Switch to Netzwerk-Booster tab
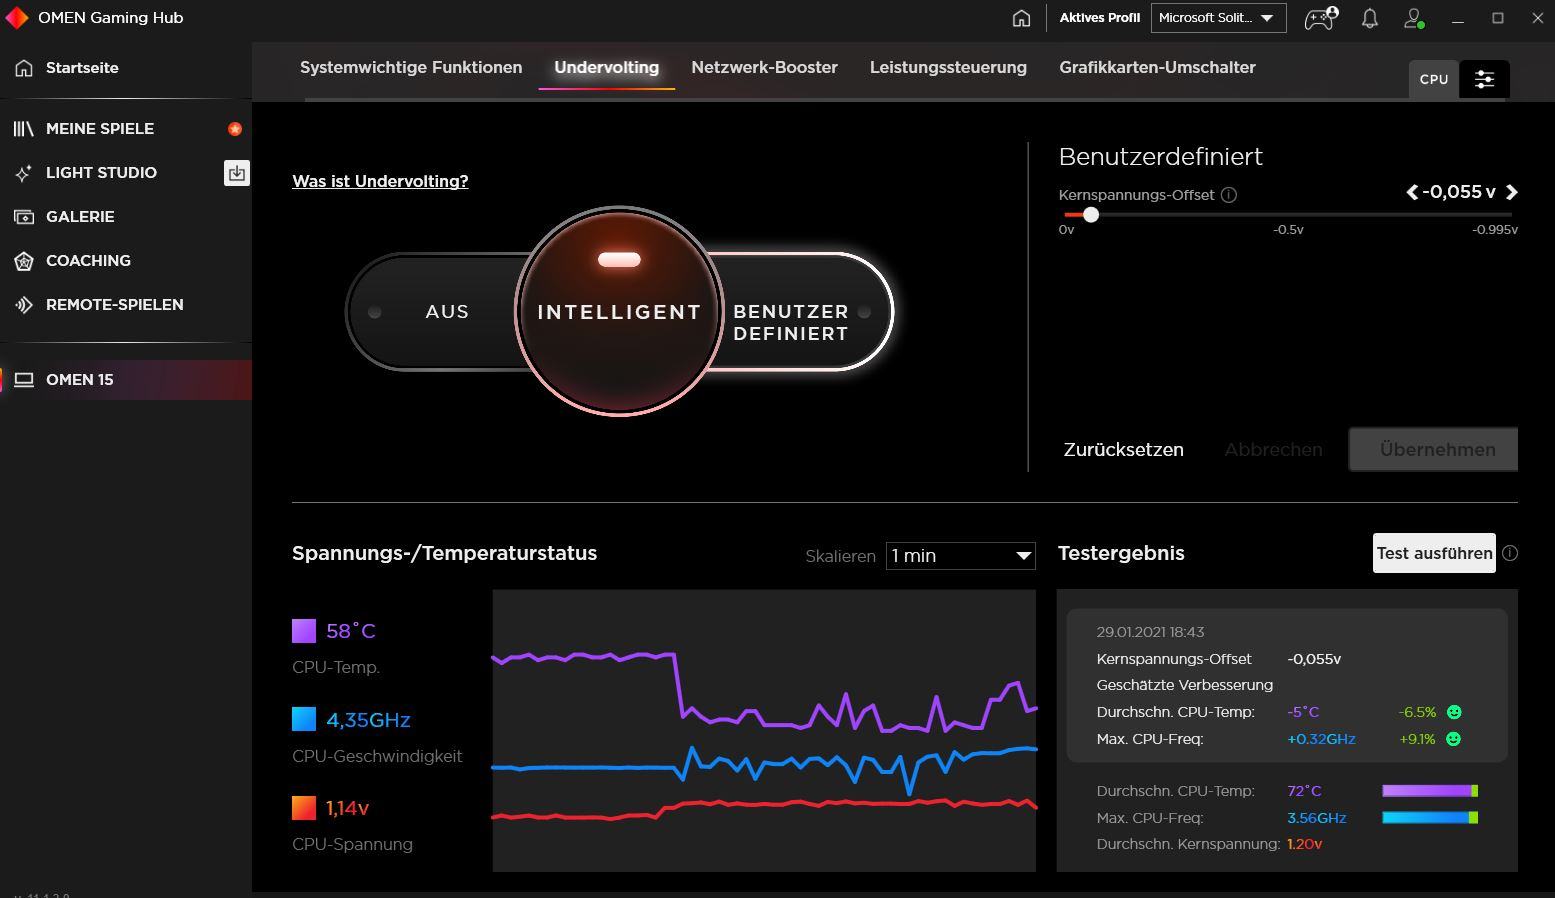The width and height of the screenshot is (1555, 898). pyautogui.click(x=764, y=68)
